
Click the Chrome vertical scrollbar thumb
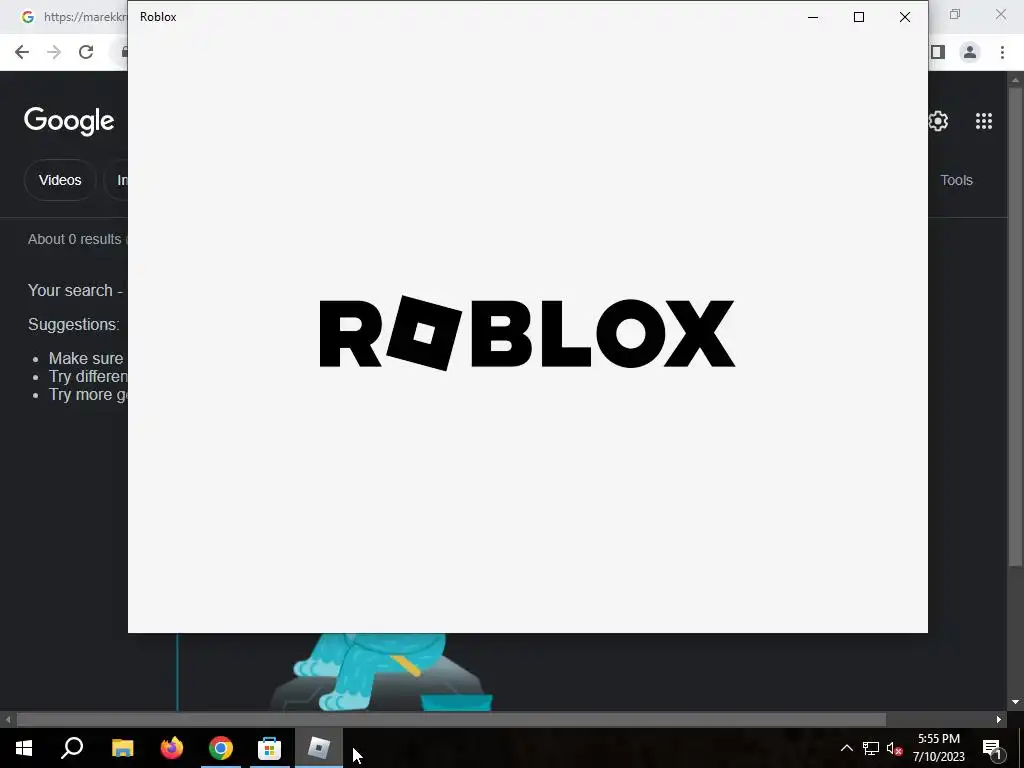(x=1015, y=327)
